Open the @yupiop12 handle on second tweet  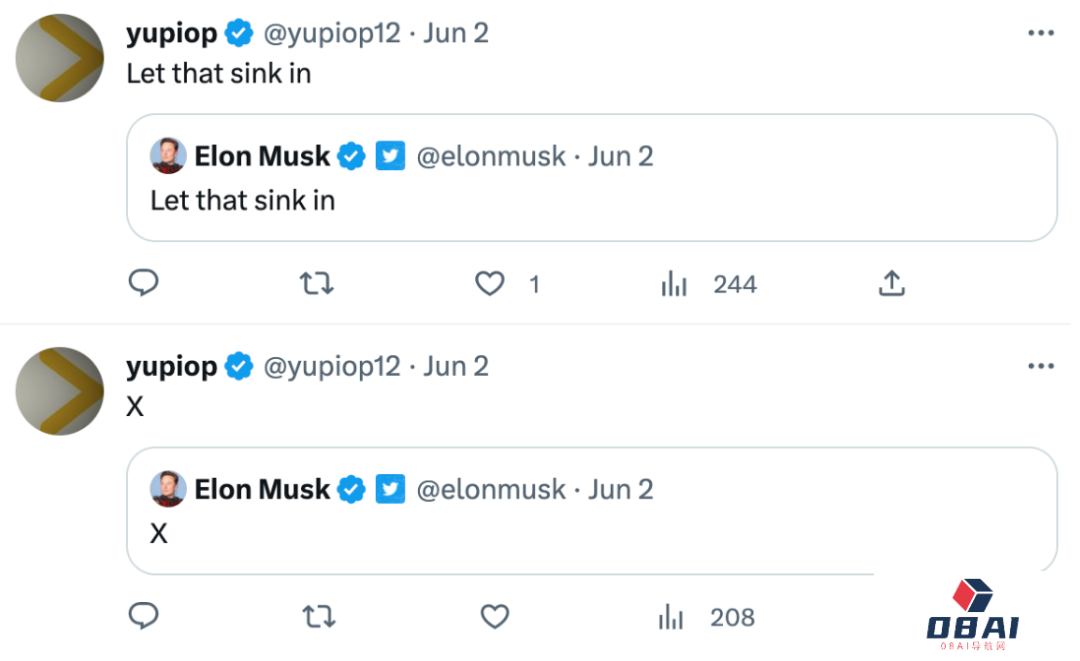click(x=331, y=366)
